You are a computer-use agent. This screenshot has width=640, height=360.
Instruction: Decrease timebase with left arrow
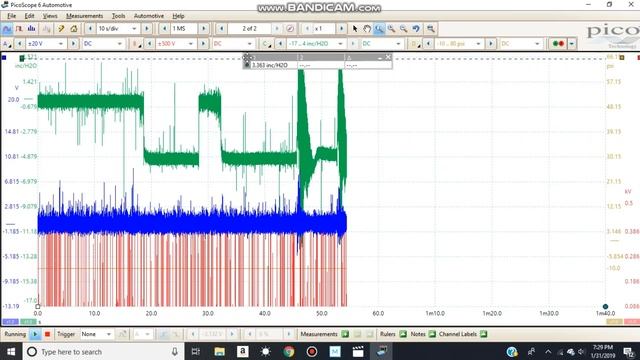[90, 29]
